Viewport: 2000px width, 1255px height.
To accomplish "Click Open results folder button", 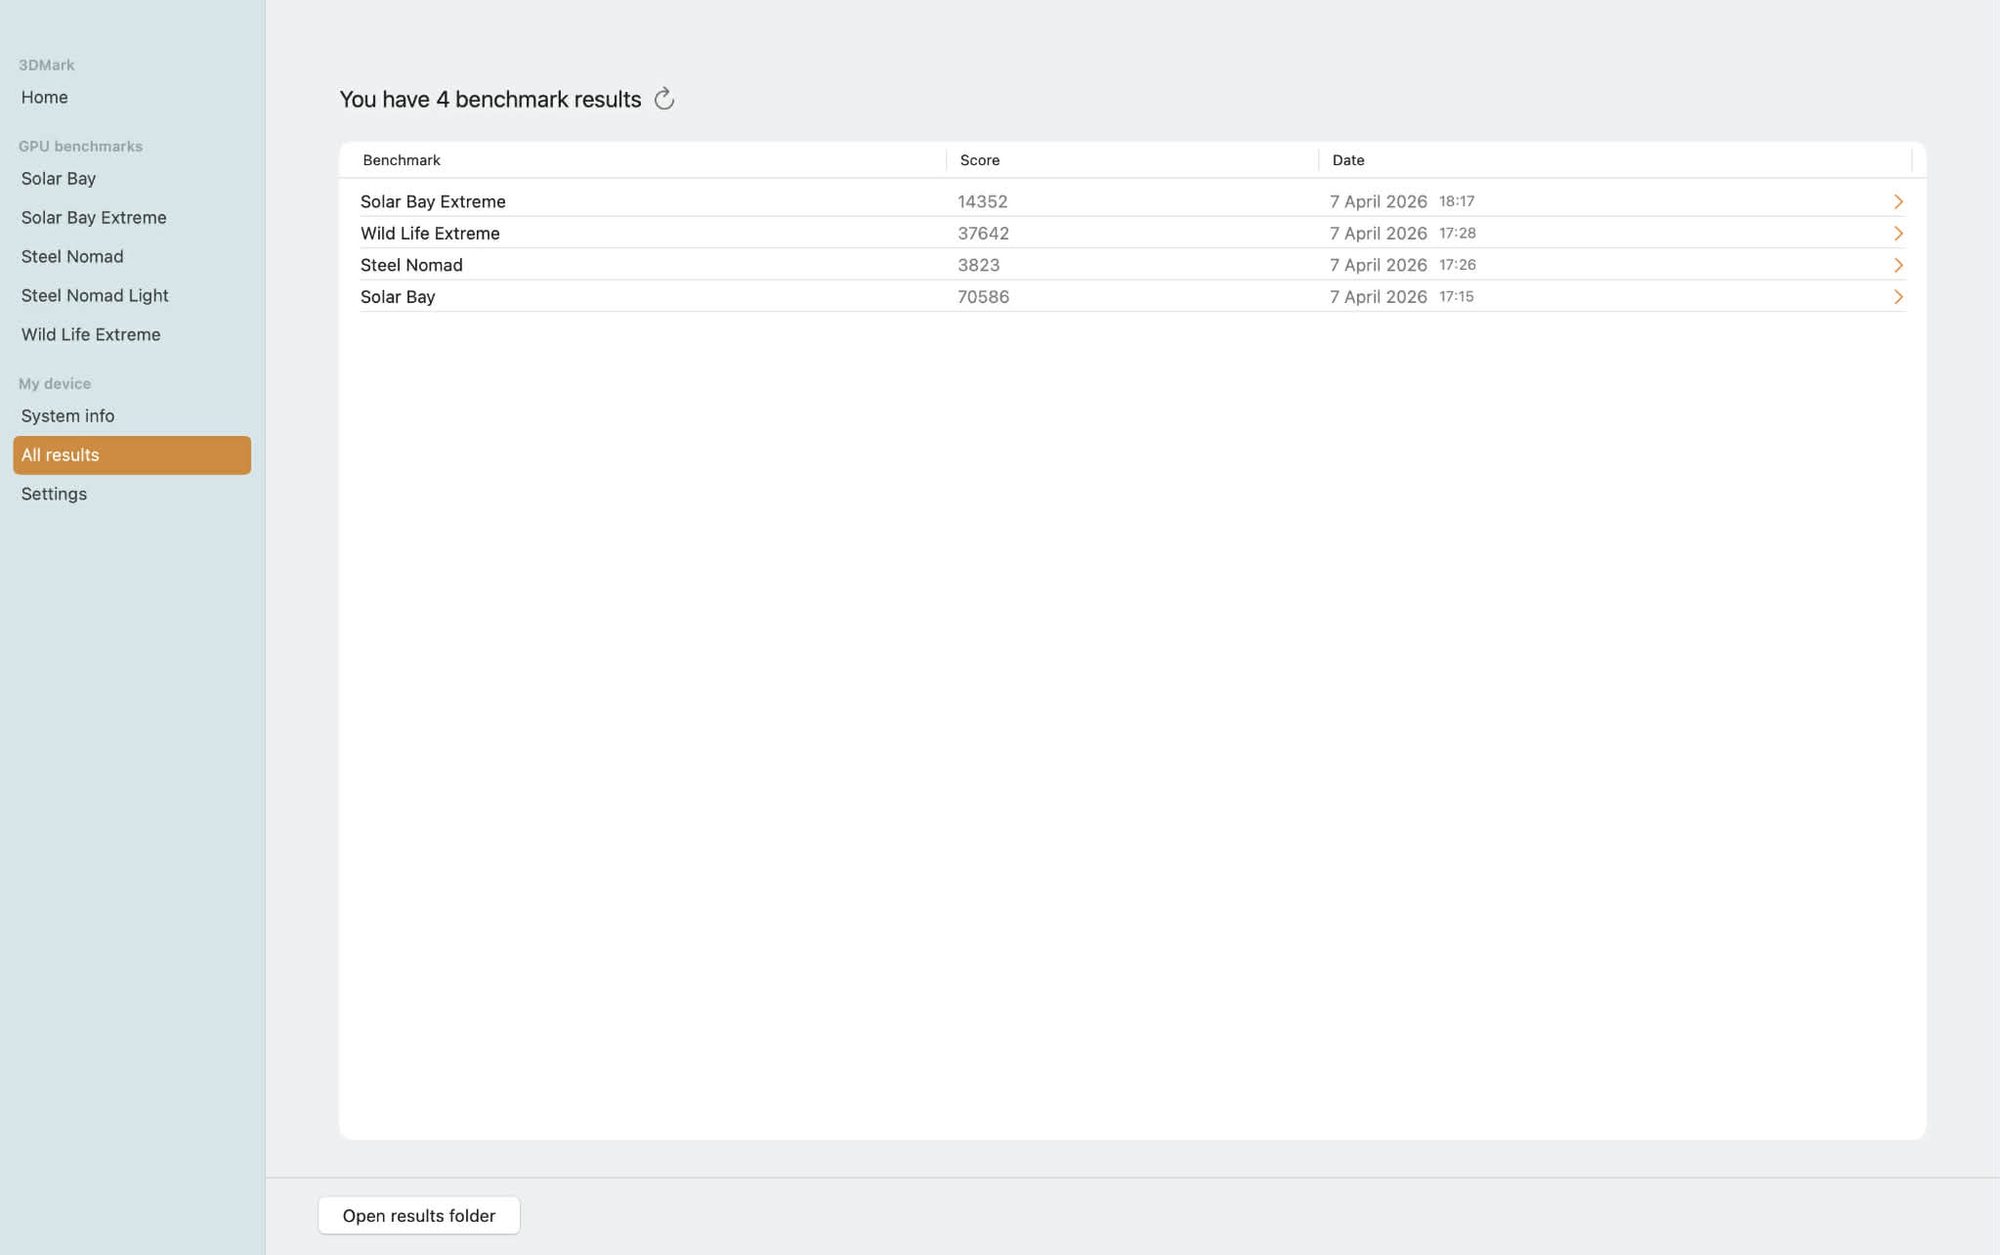I will click(419, 1215).
